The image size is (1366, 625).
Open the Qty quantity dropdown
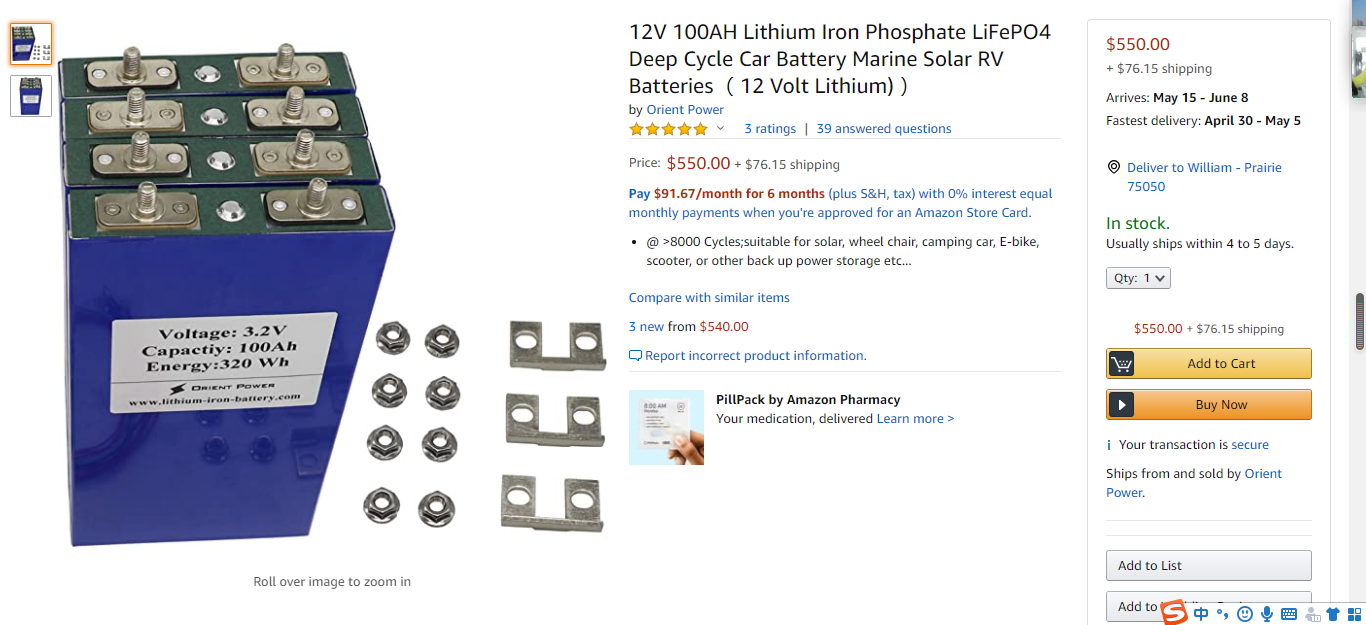pos(1138,278)
